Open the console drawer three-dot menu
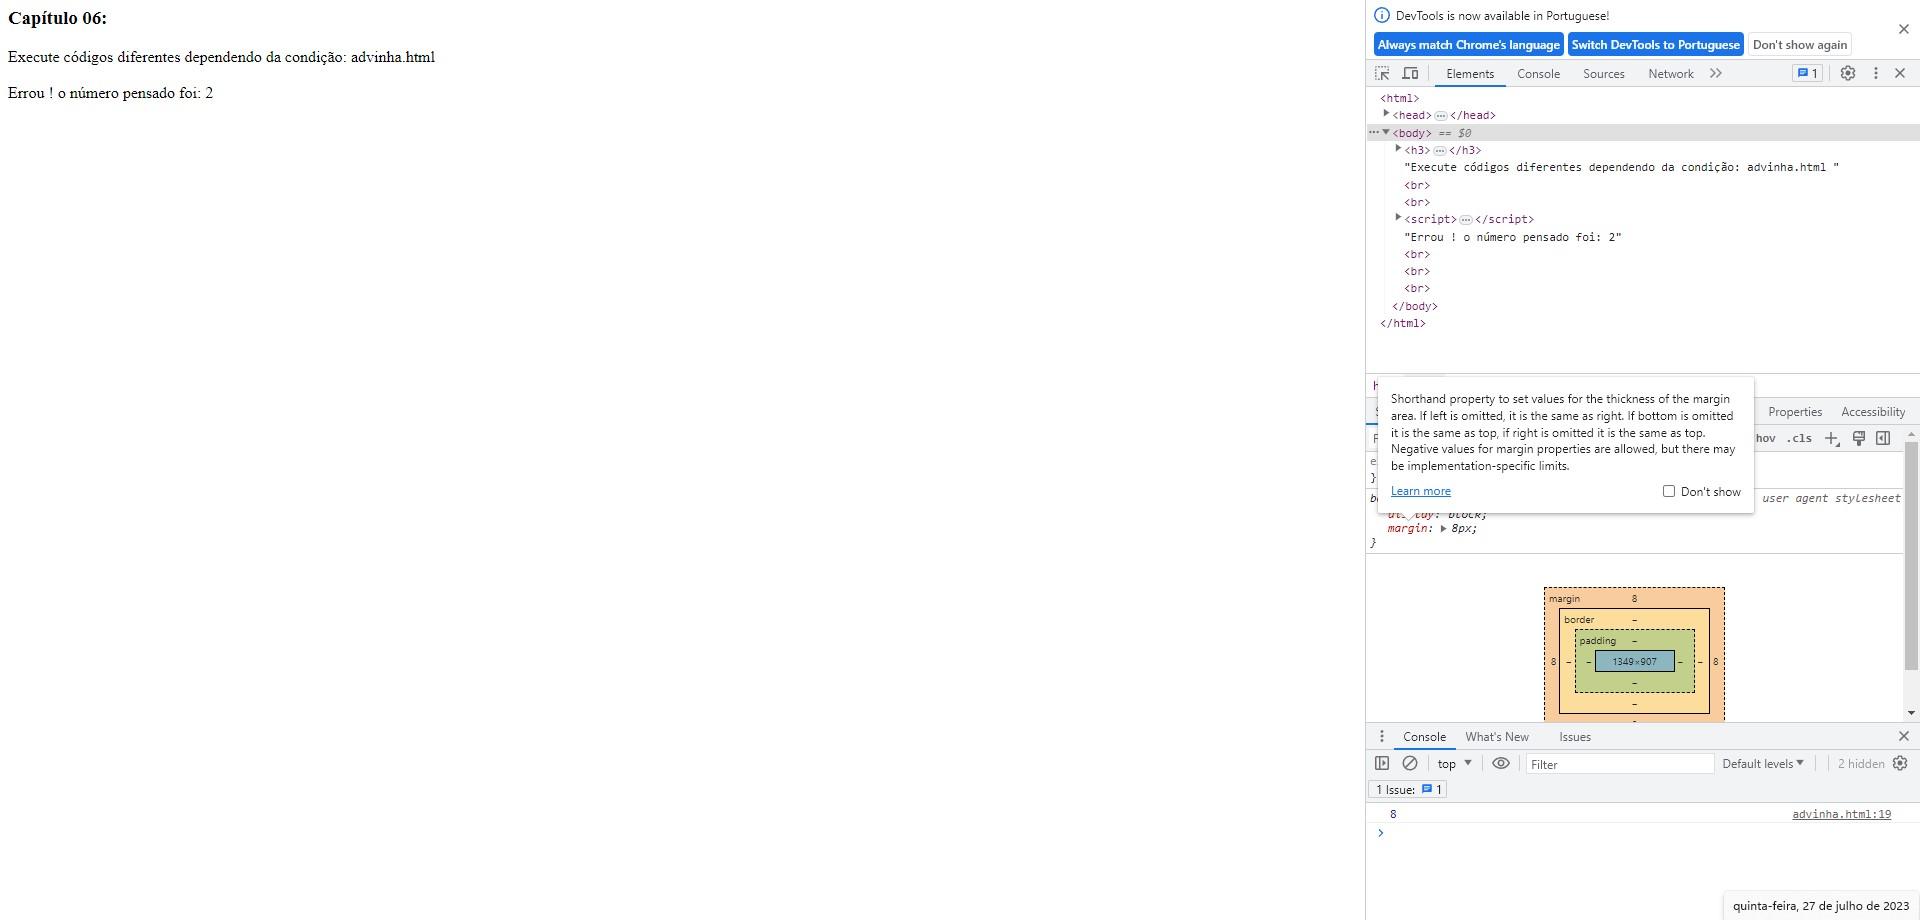The image size is (1920, 920). pos(1382,737)
